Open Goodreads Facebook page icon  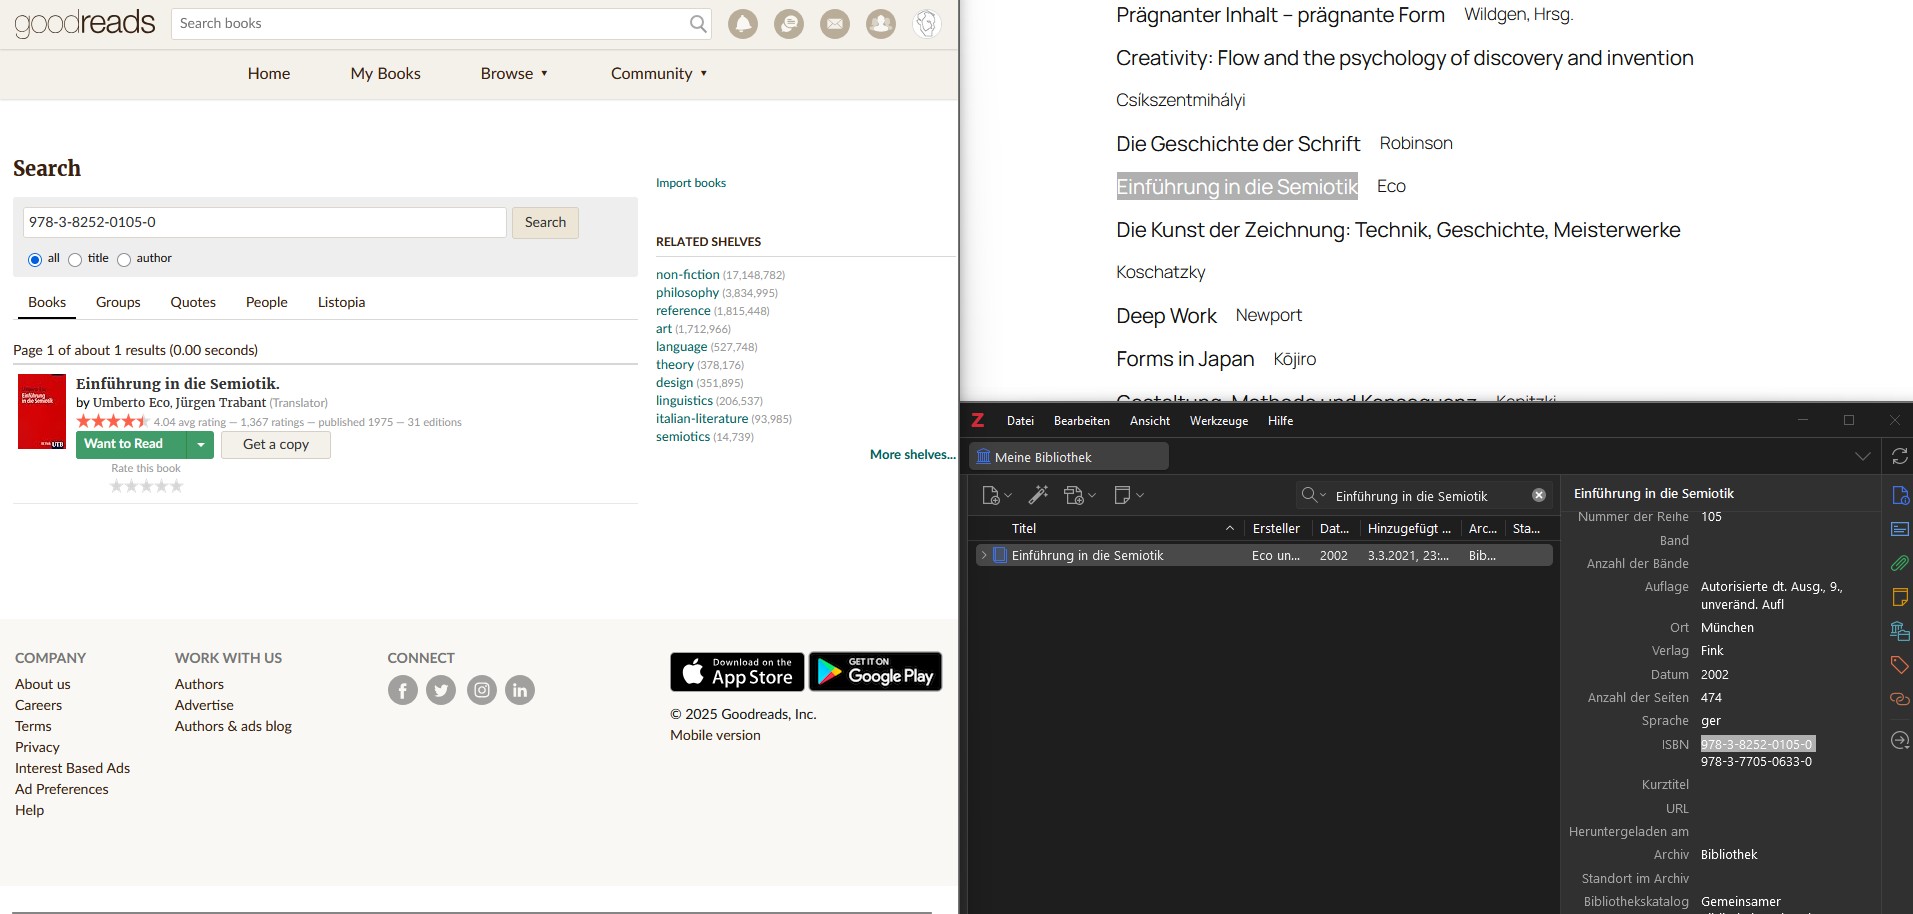[x=403, y=690]
